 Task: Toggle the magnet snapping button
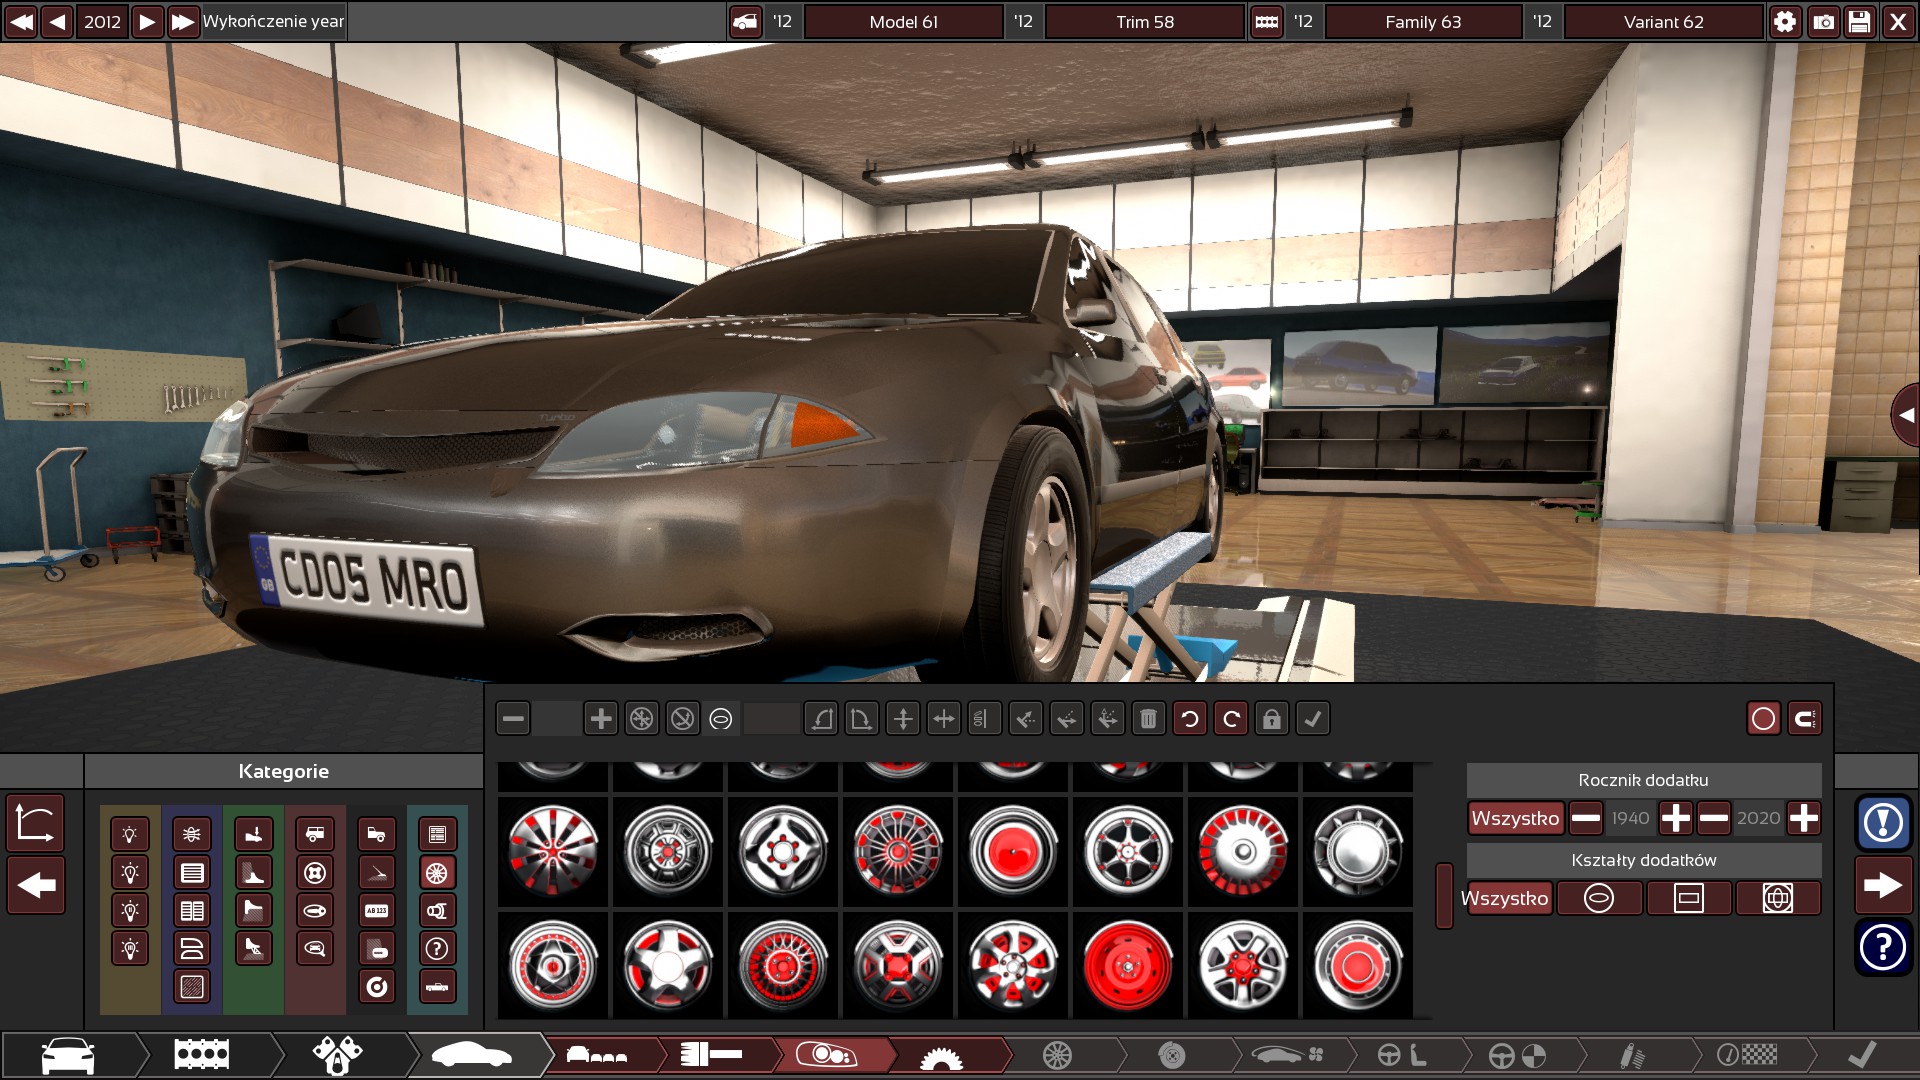click(1804, 719)
